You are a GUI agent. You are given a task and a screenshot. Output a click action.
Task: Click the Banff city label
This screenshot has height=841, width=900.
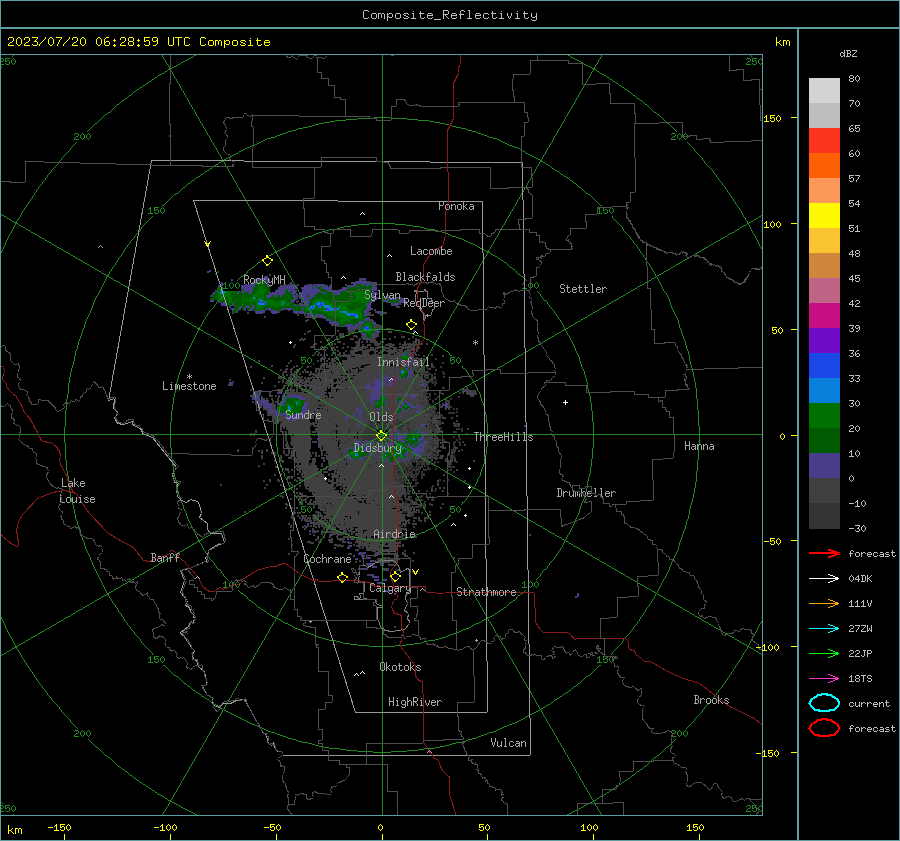(165, 557)
